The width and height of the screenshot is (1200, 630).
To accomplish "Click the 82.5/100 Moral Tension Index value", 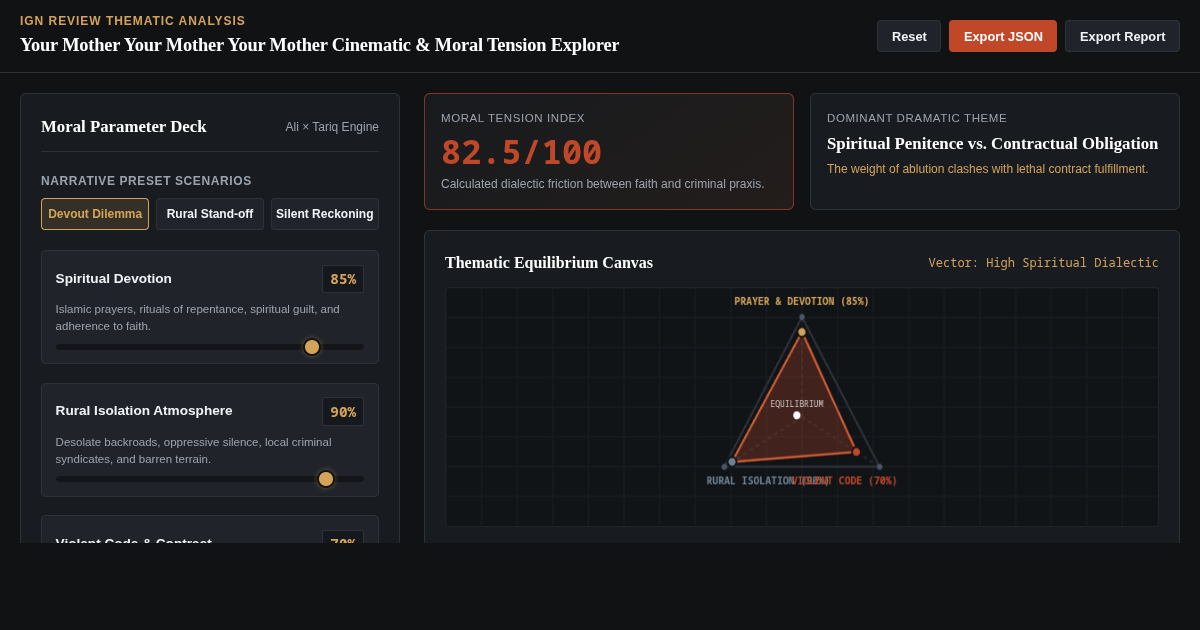I will click(x=522, y=153).
